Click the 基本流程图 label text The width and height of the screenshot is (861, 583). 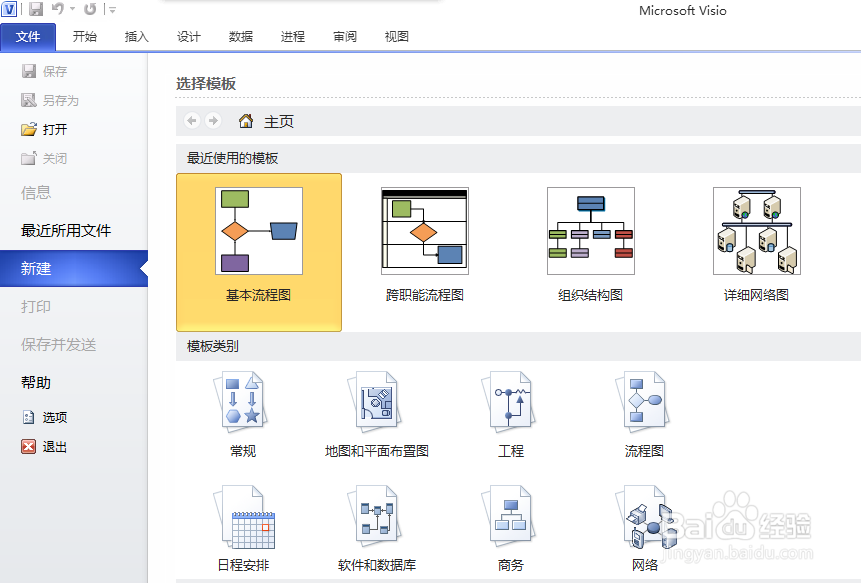(x=259, y=295)
